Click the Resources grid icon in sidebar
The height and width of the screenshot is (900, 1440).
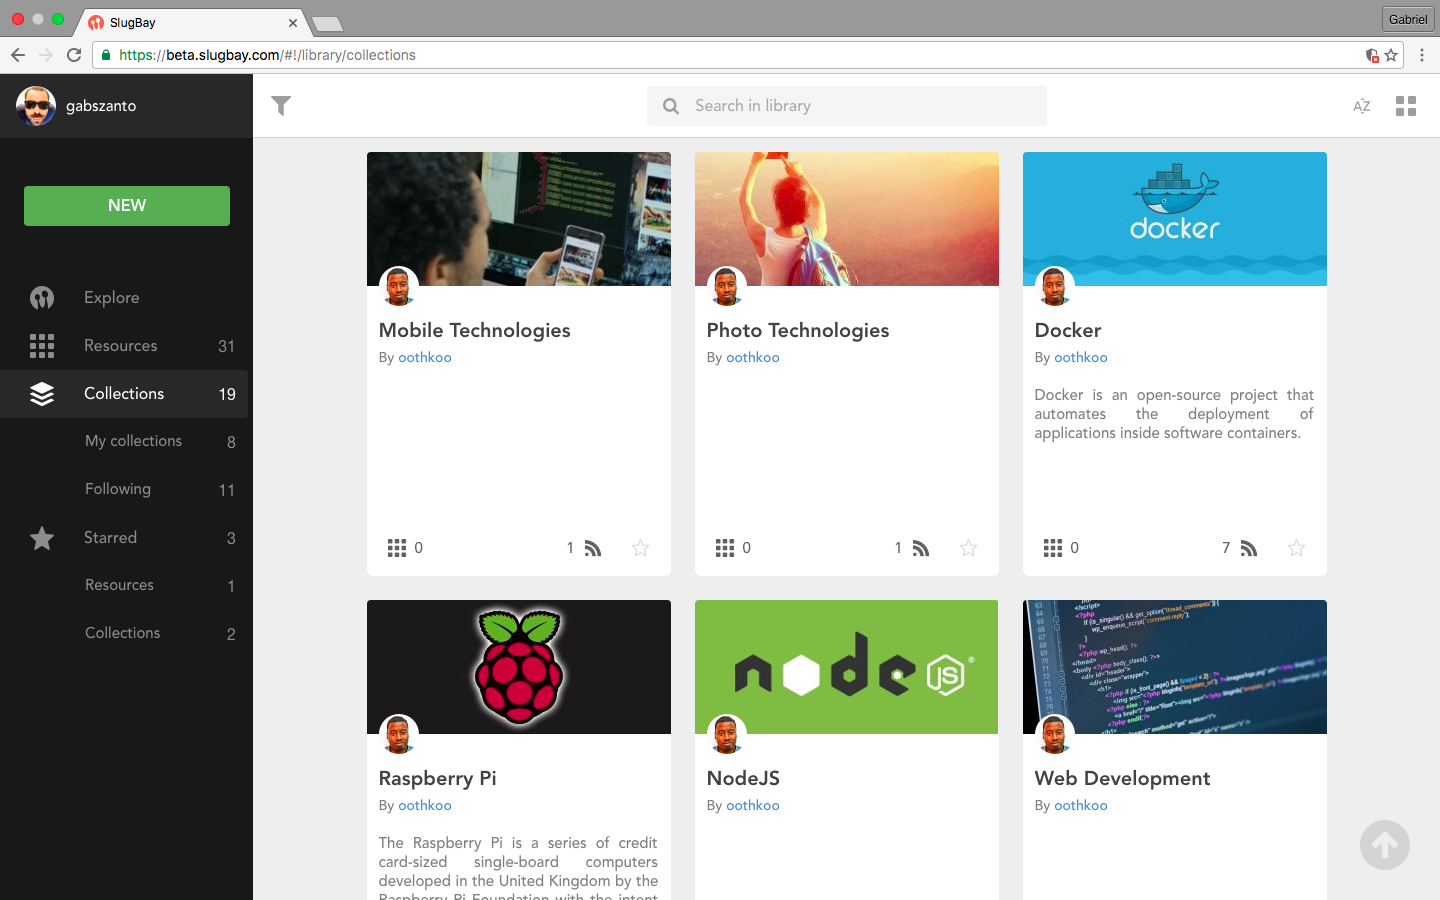[42, 346]
